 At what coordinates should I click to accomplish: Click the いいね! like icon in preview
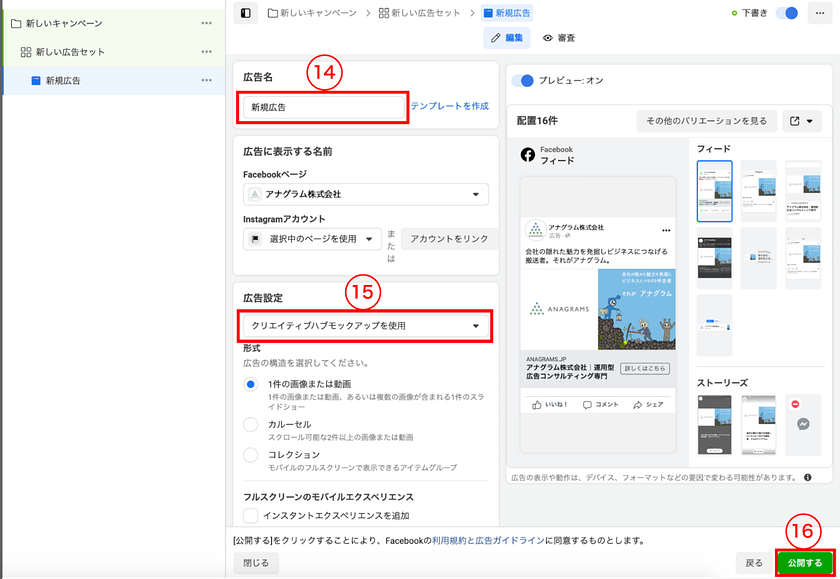537,405
